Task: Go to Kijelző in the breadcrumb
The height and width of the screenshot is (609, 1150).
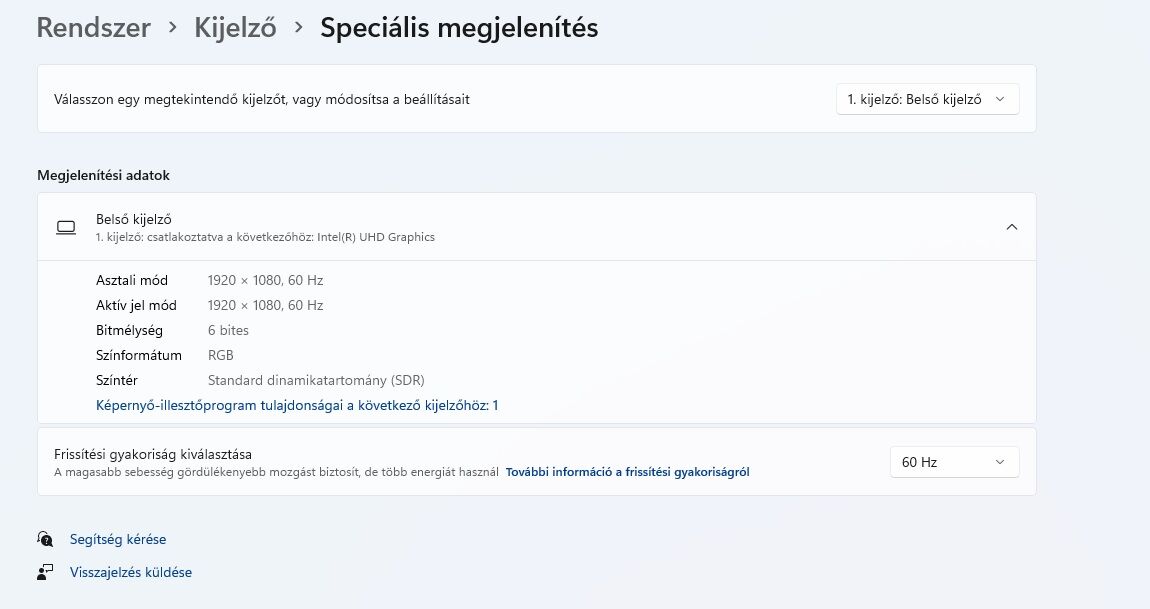Action: point(235,28)
